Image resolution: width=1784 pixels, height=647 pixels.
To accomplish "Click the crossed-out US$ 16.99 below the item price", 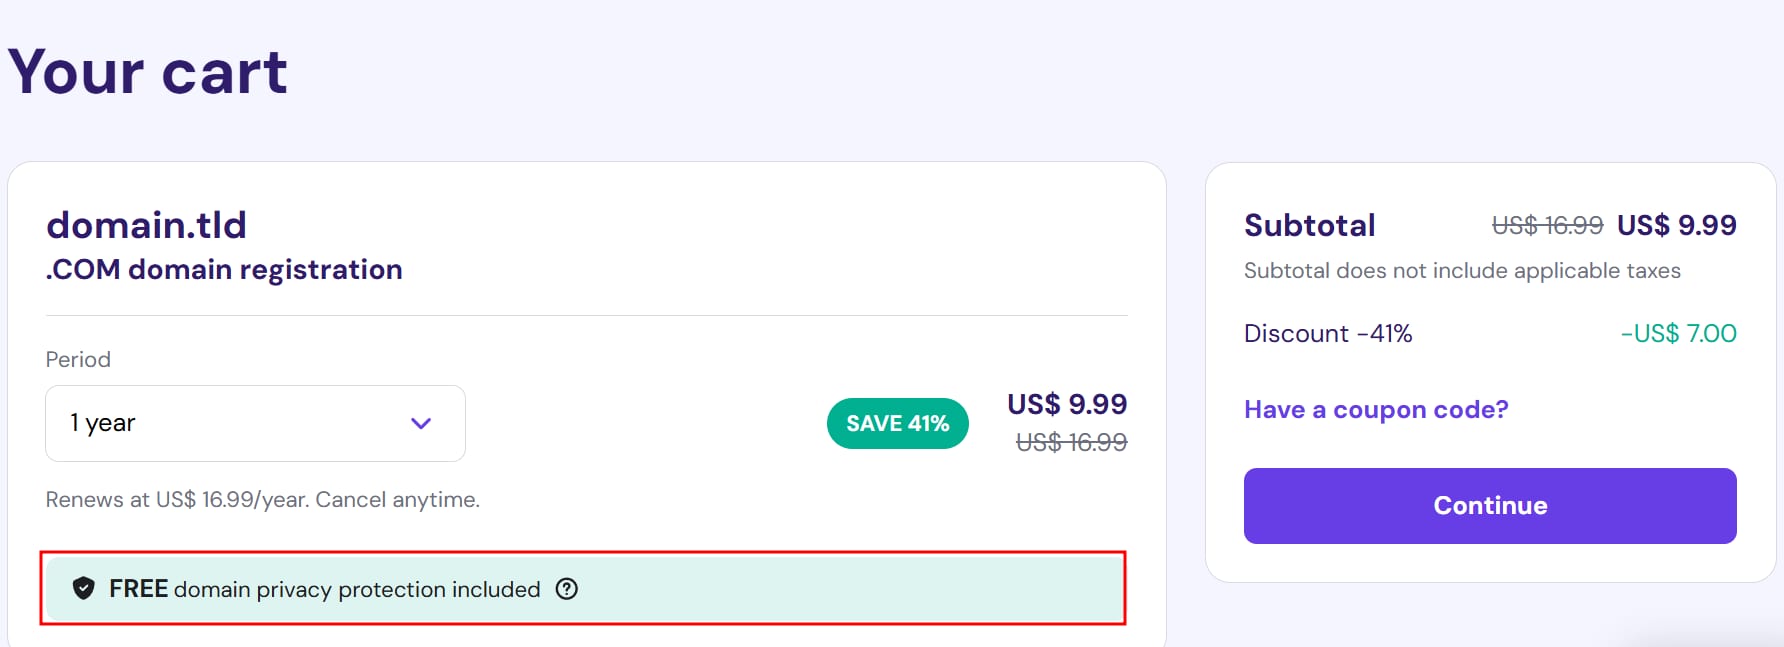I will 1071,442.
